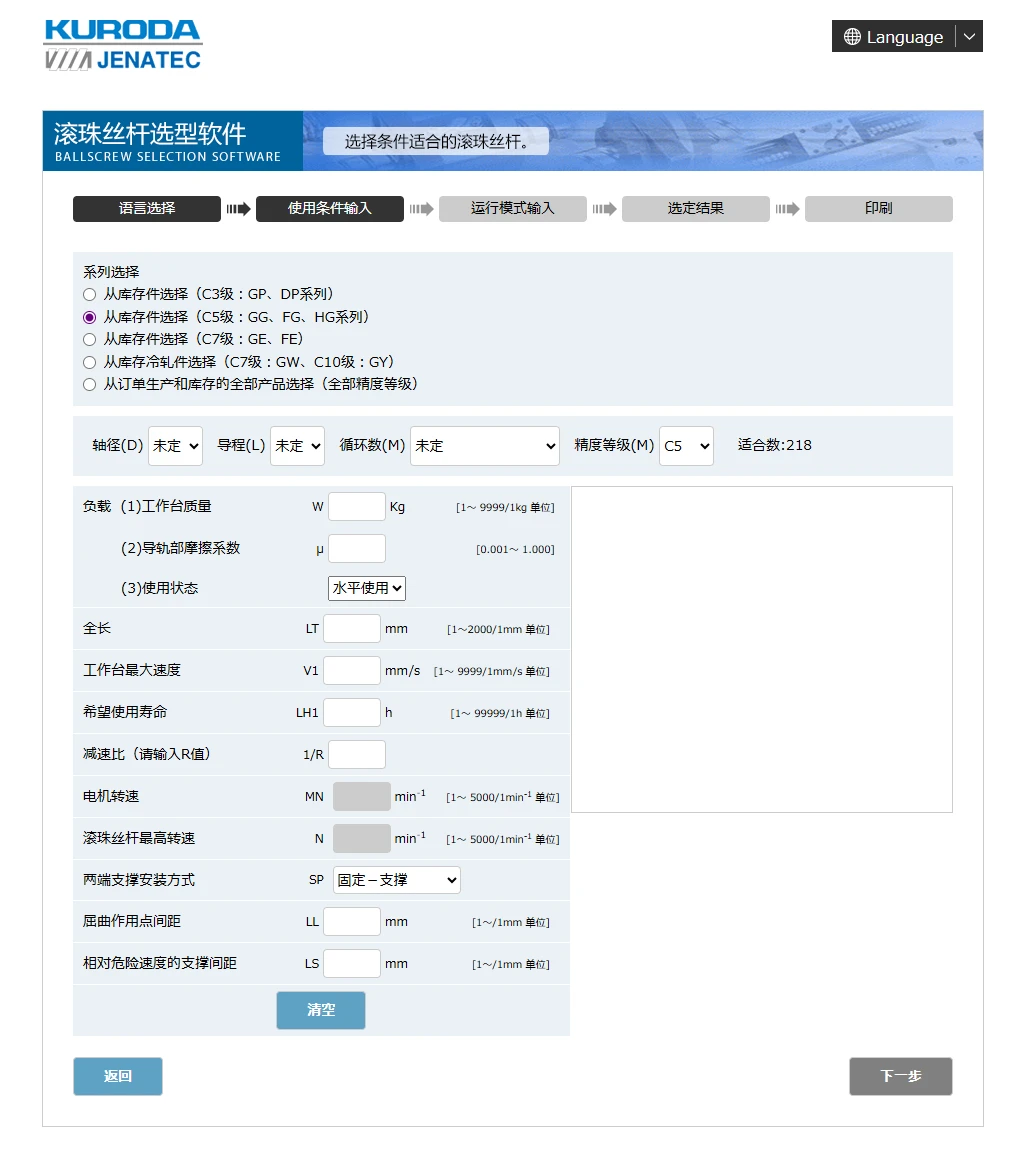Choose 从库存冷轧件选择 radio option
1026x1158 pixels.
(x=90, y=362)
